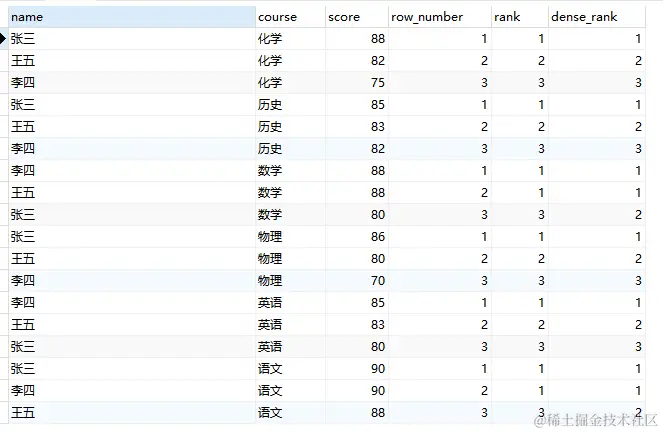663x433 pixels.
Task: Click the row_number column header
Action: pos(439,17)
